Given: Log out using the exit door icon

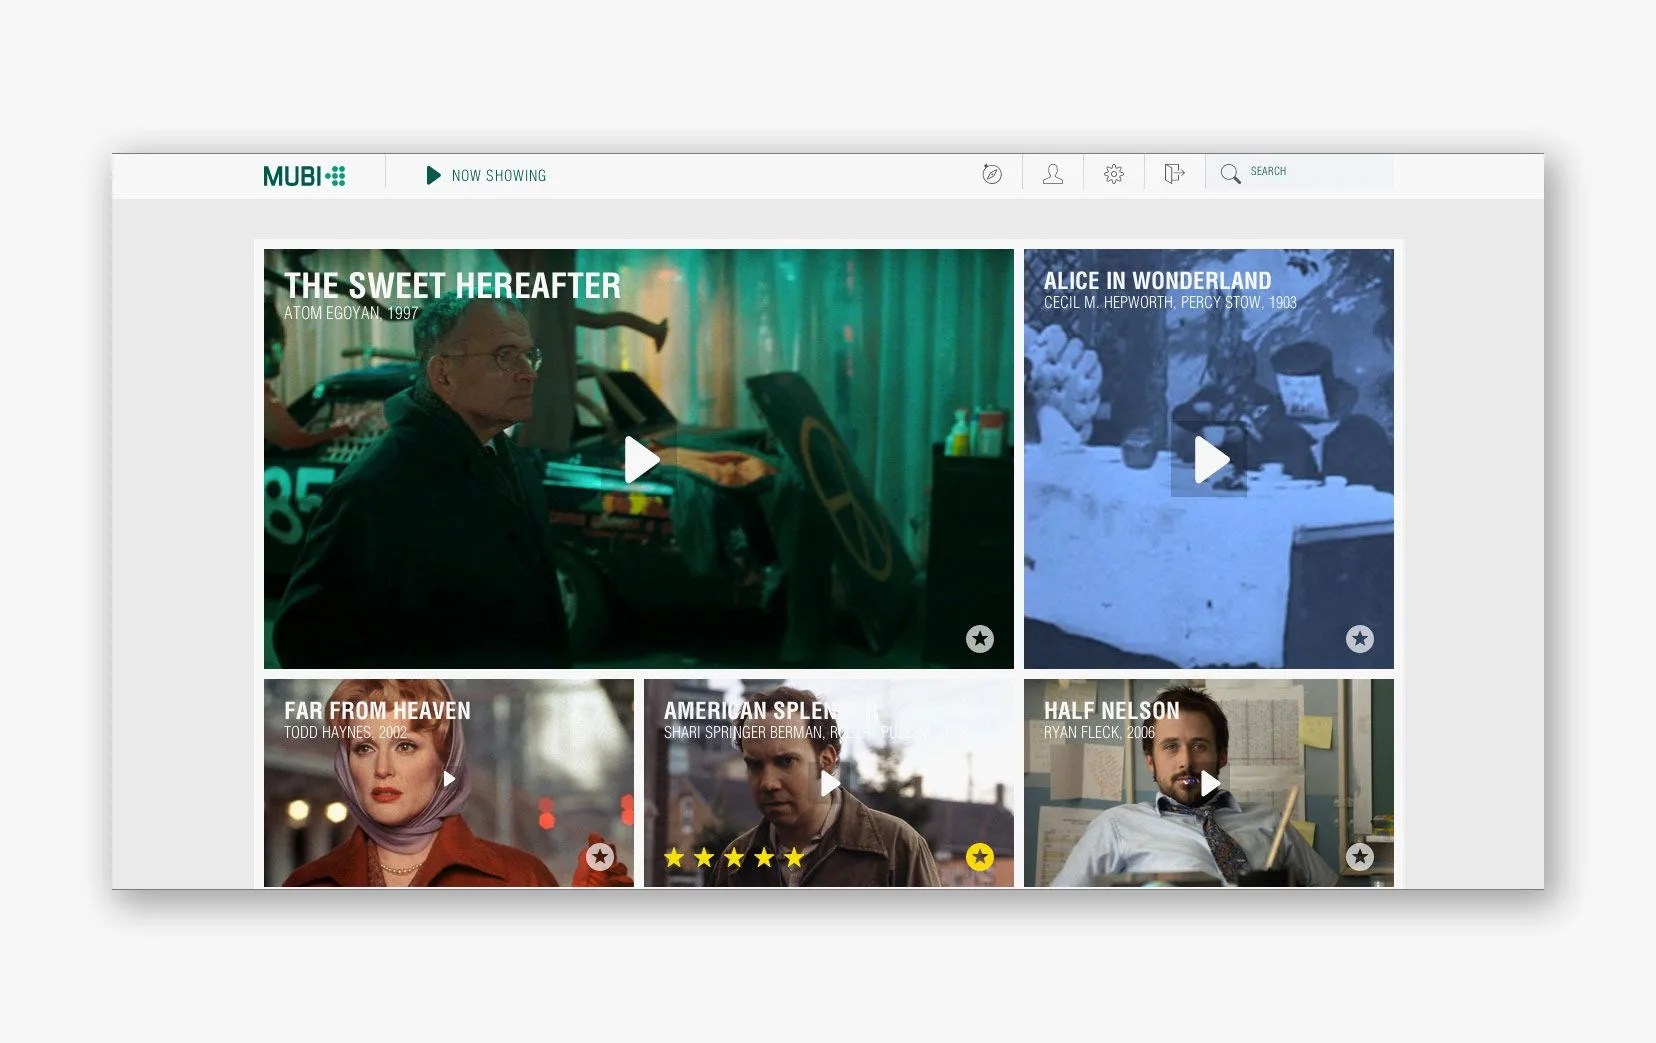Looking at the screenshot, I should (1174, 172).
